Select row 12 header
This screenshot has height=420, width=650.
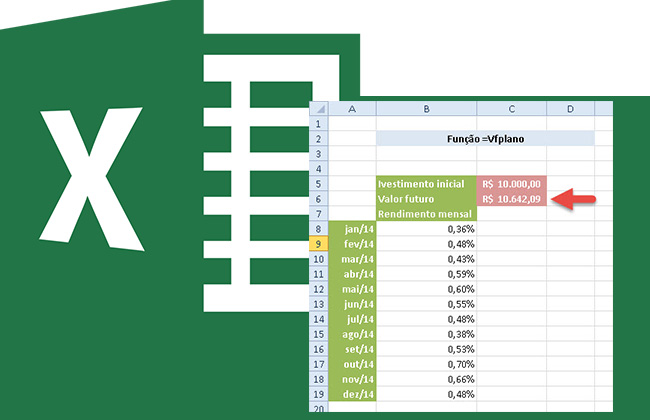coord(319,289)
